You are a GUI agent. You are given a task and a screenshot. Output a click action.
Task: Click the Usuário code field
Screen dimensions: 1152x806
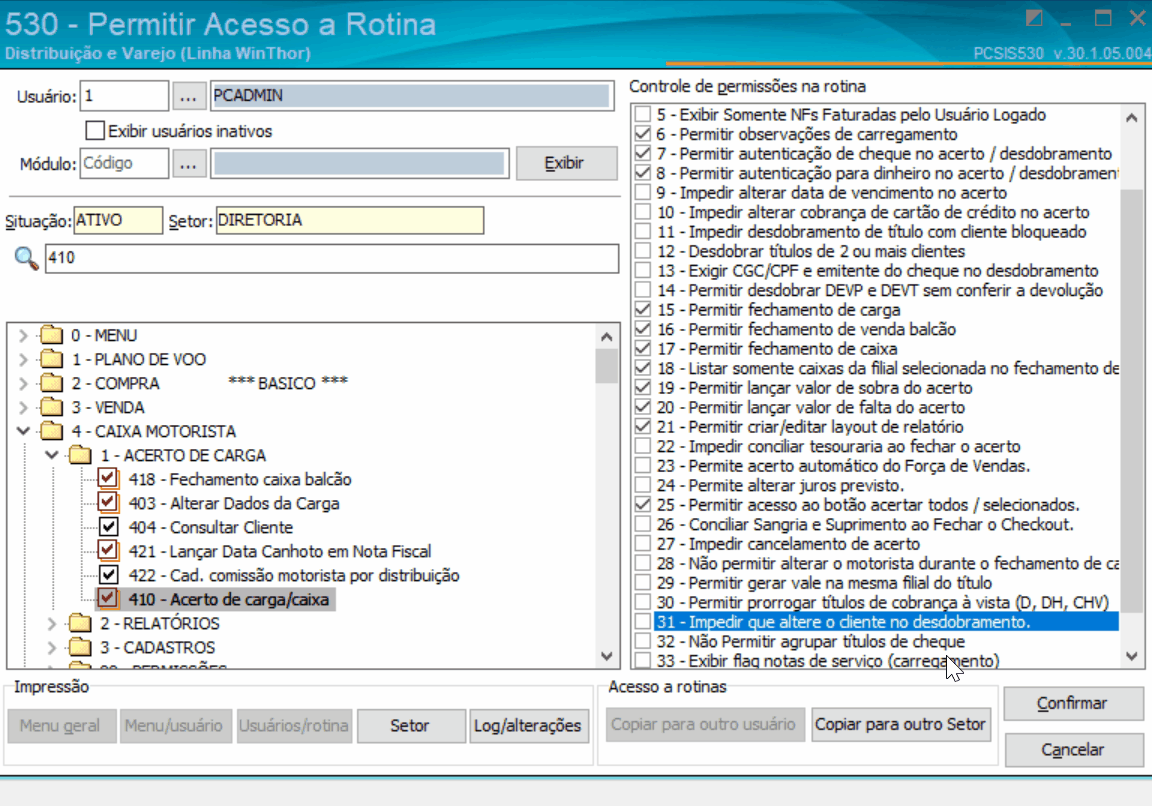point(124,96)
